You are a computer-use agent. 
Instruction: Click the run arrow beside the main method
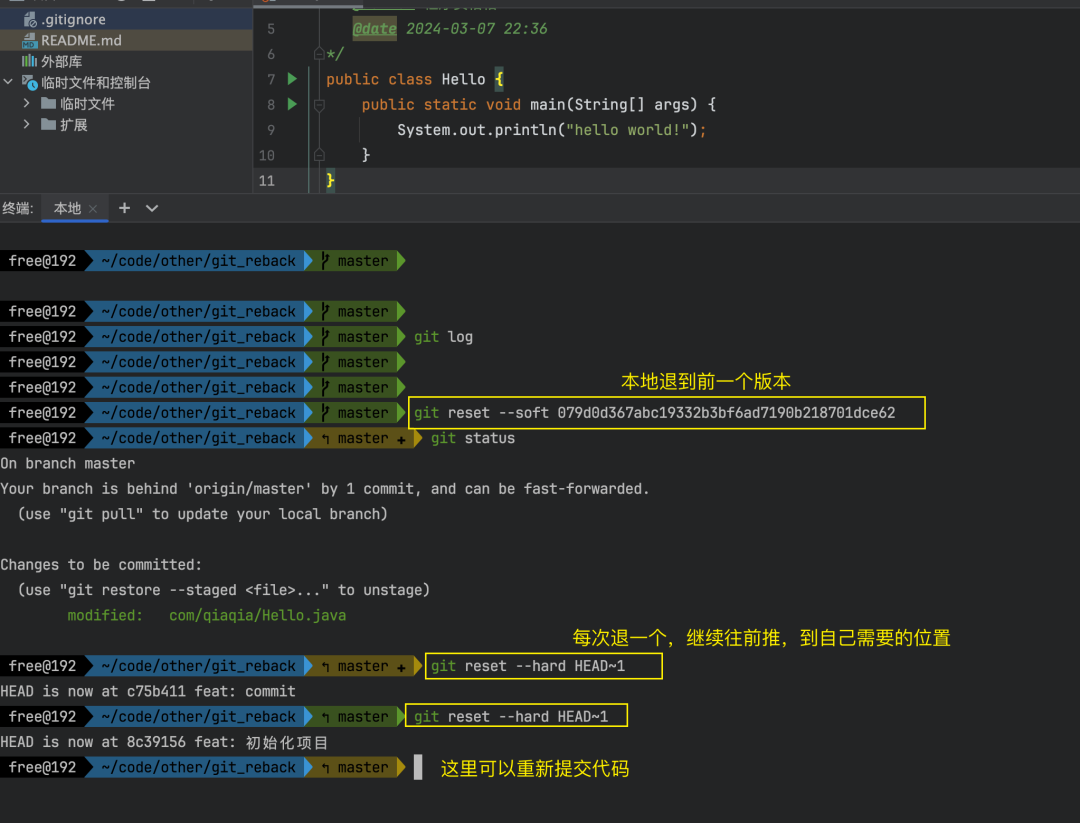(x=292, y=104)
